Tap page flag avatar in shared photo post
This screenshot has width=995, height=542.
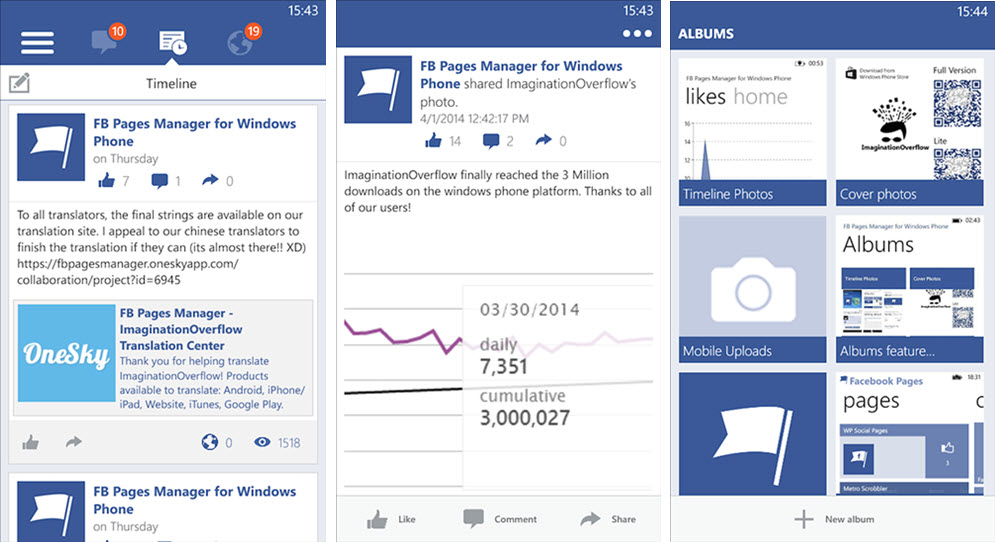click(x=378, y=89)
